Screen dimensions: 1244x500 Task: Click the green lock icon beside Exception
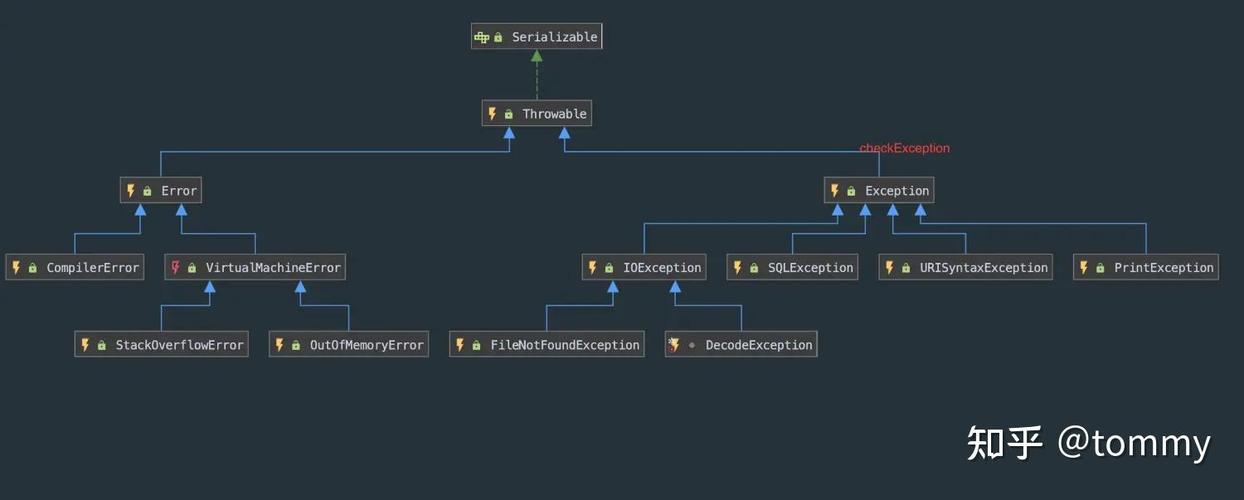[851, 191]
